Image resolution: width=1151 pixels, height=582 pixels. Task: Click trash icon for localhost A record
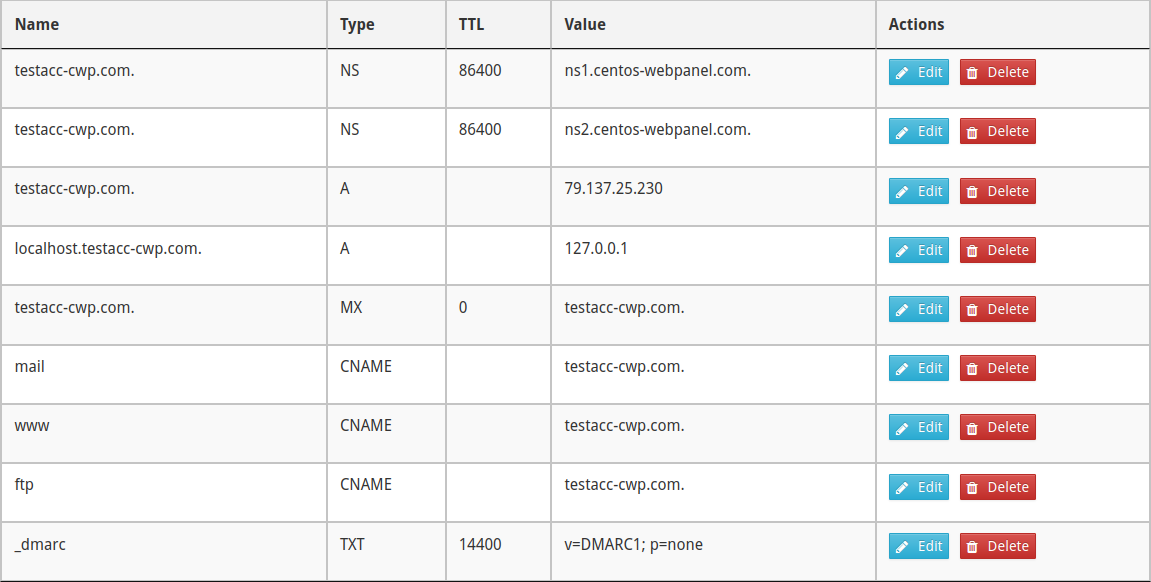tap(972, 251)
